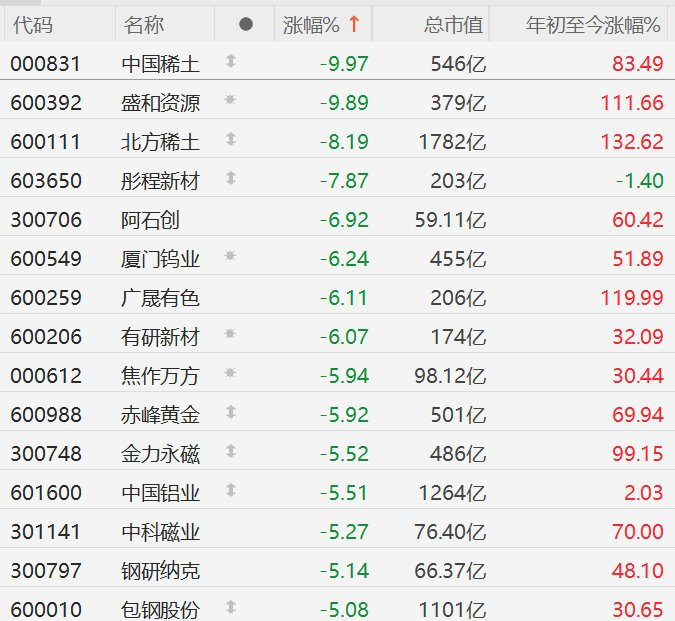Click stock code 301141

coord(46,532)
